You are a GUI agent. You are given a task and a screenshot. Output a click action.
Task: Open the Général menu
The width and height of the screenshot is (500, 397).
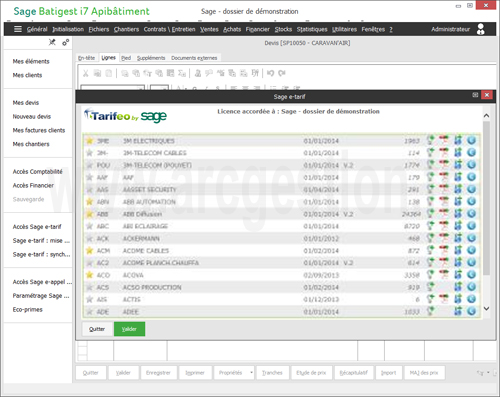tap(37, 29)
